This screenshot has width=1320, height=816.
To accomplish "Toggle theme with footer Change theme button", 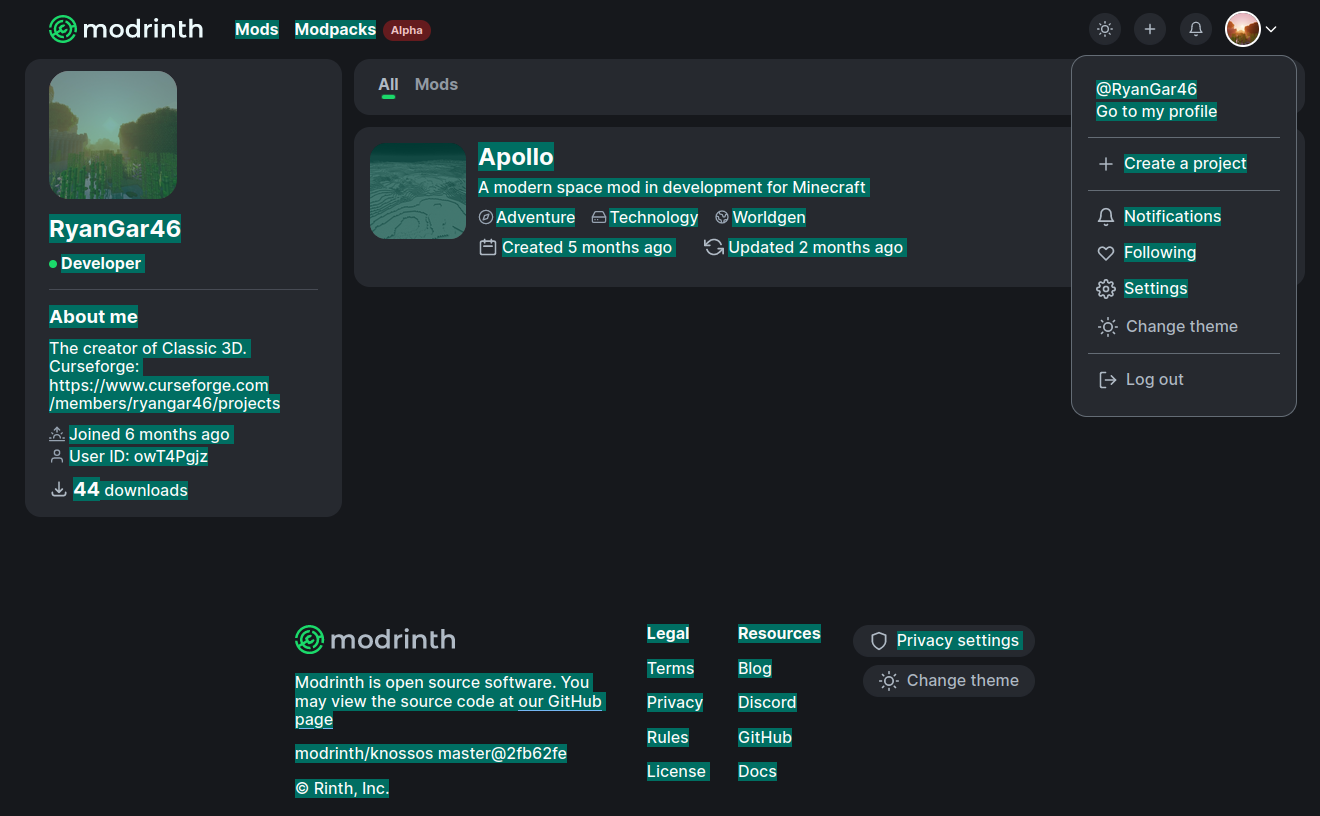I will [947, 680].
